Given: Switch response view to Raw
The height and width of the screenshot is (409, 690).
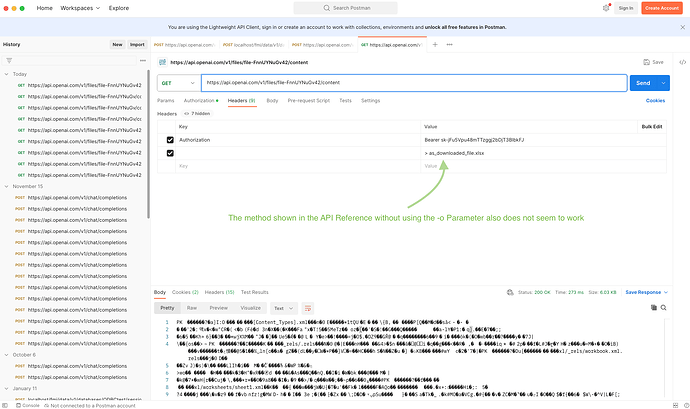Looking at the screenshot, I should [192, 308].
